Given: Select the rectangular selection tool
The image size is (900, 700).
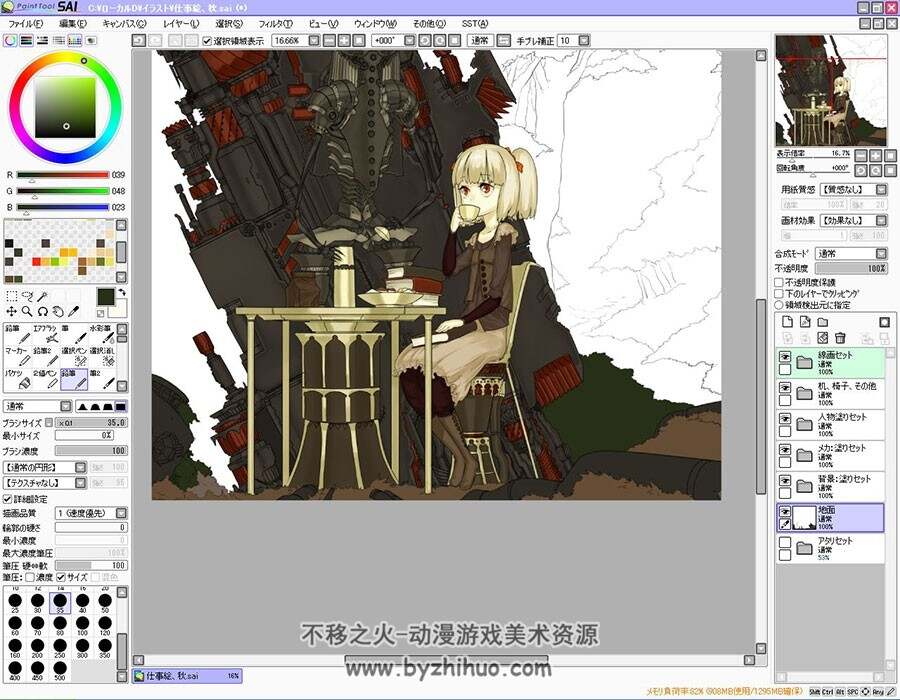Looking at the screenshot, I should (x=11, y=296).
